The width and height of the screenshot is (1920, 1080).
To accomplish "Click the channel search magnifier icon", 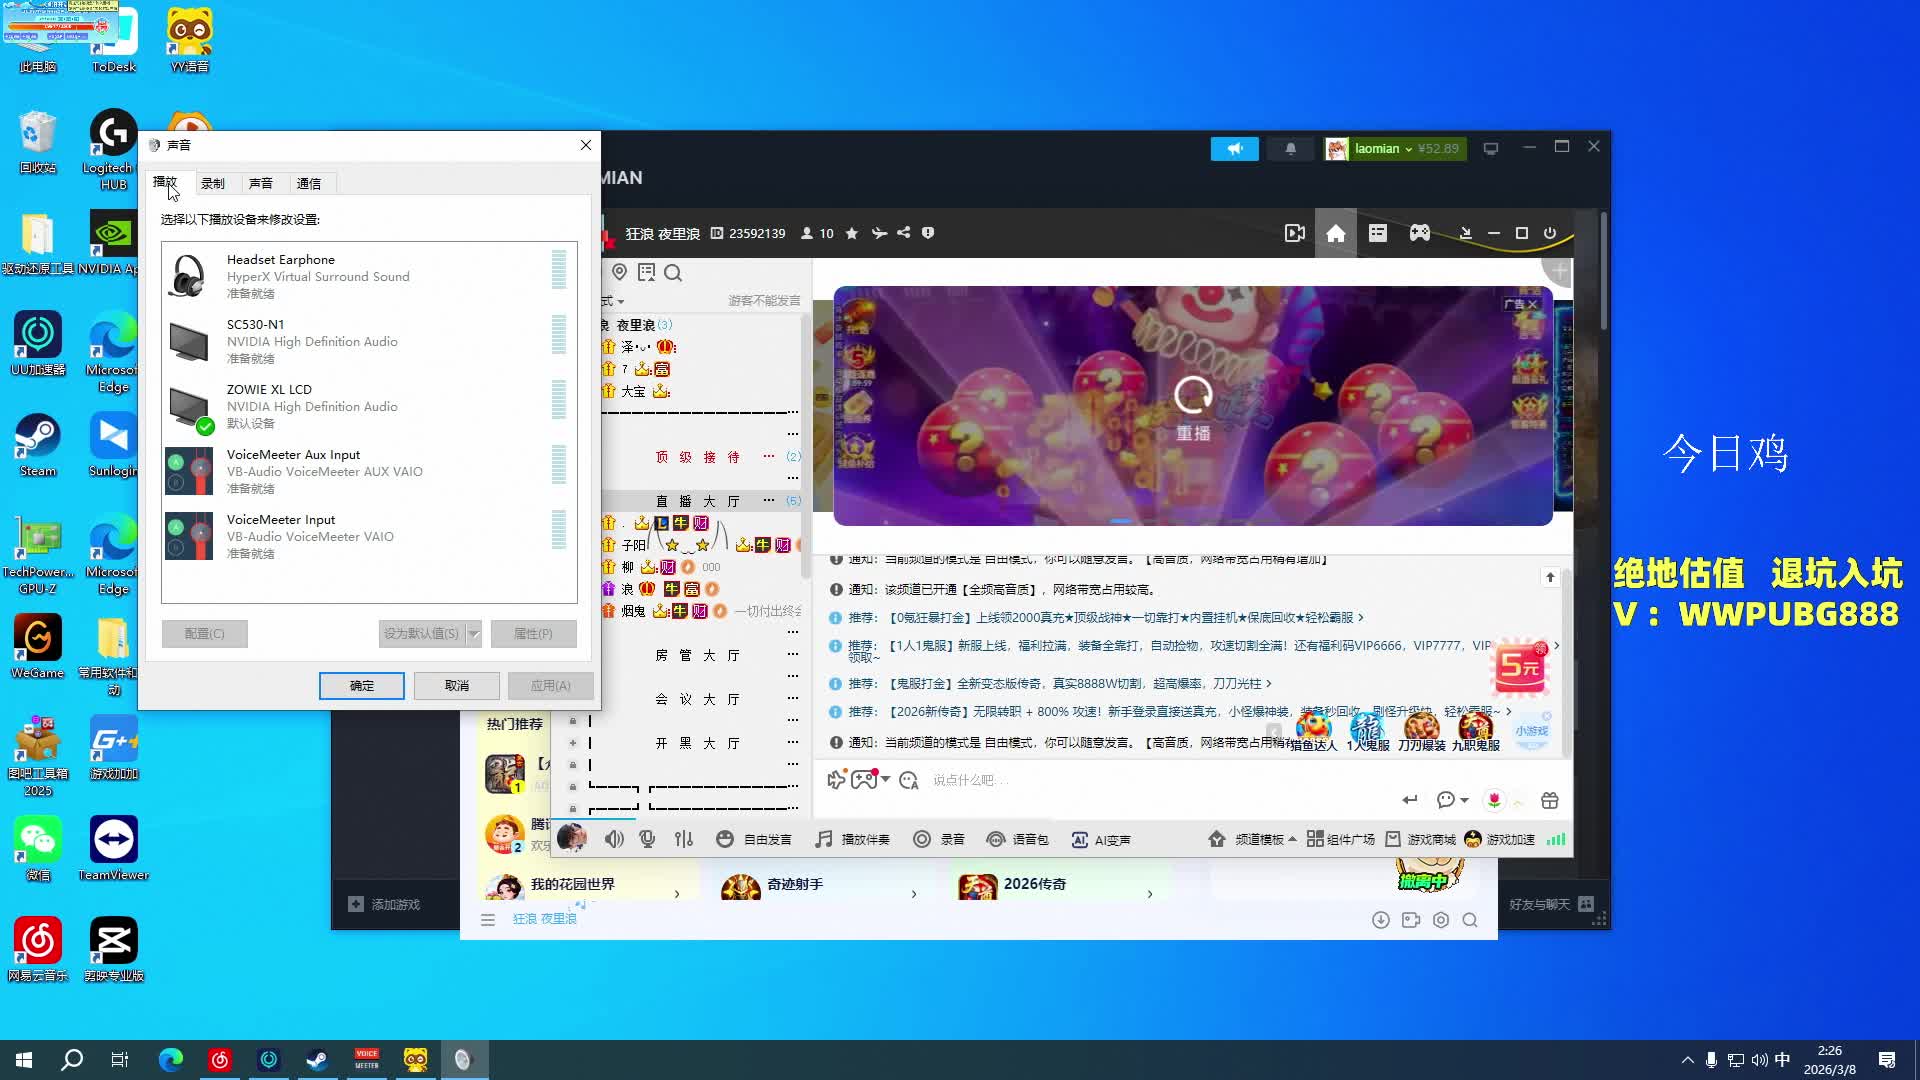I will coord(673,273).
